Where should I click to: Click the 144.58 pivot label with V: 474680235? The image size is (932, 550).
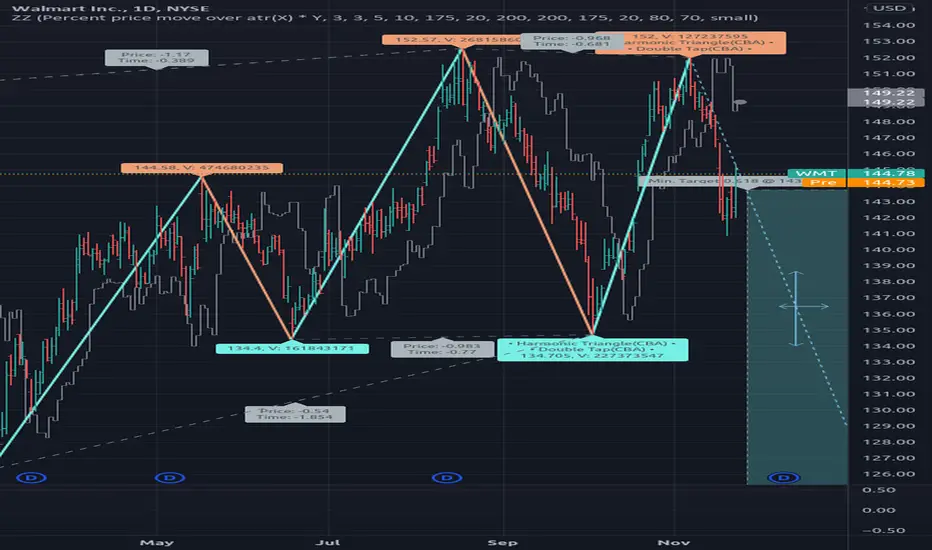[x=201, y=168]
